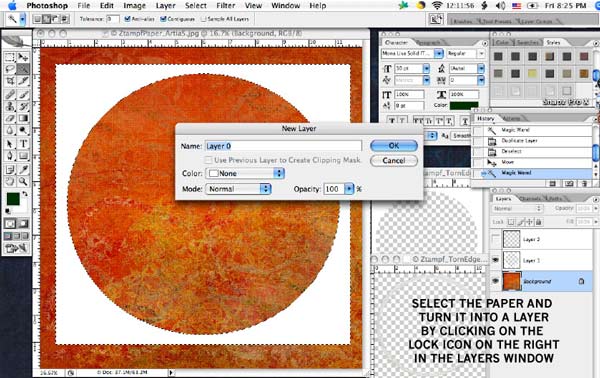Select the Magic Wand tool in toolbox
The width and height of the screenshot is (600, 378).
23,69
